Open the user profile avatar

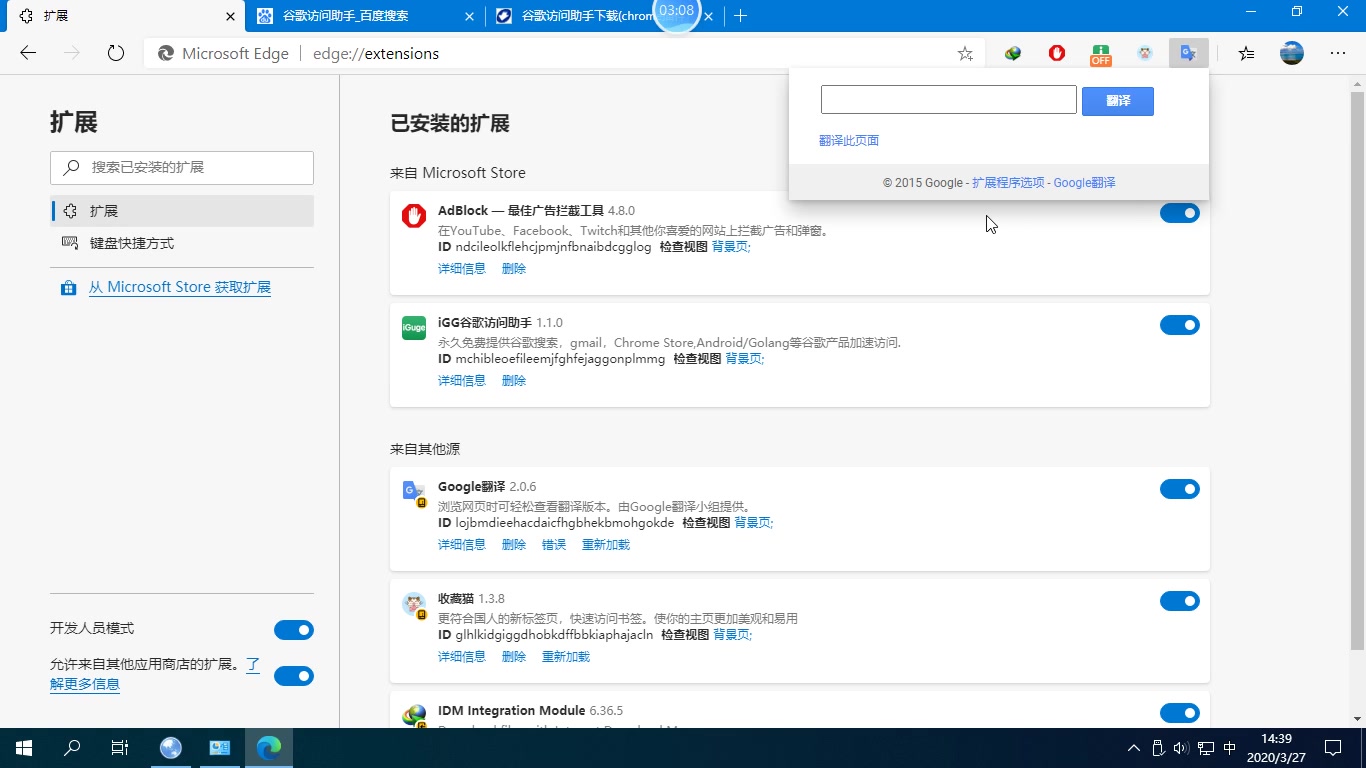1292,54
